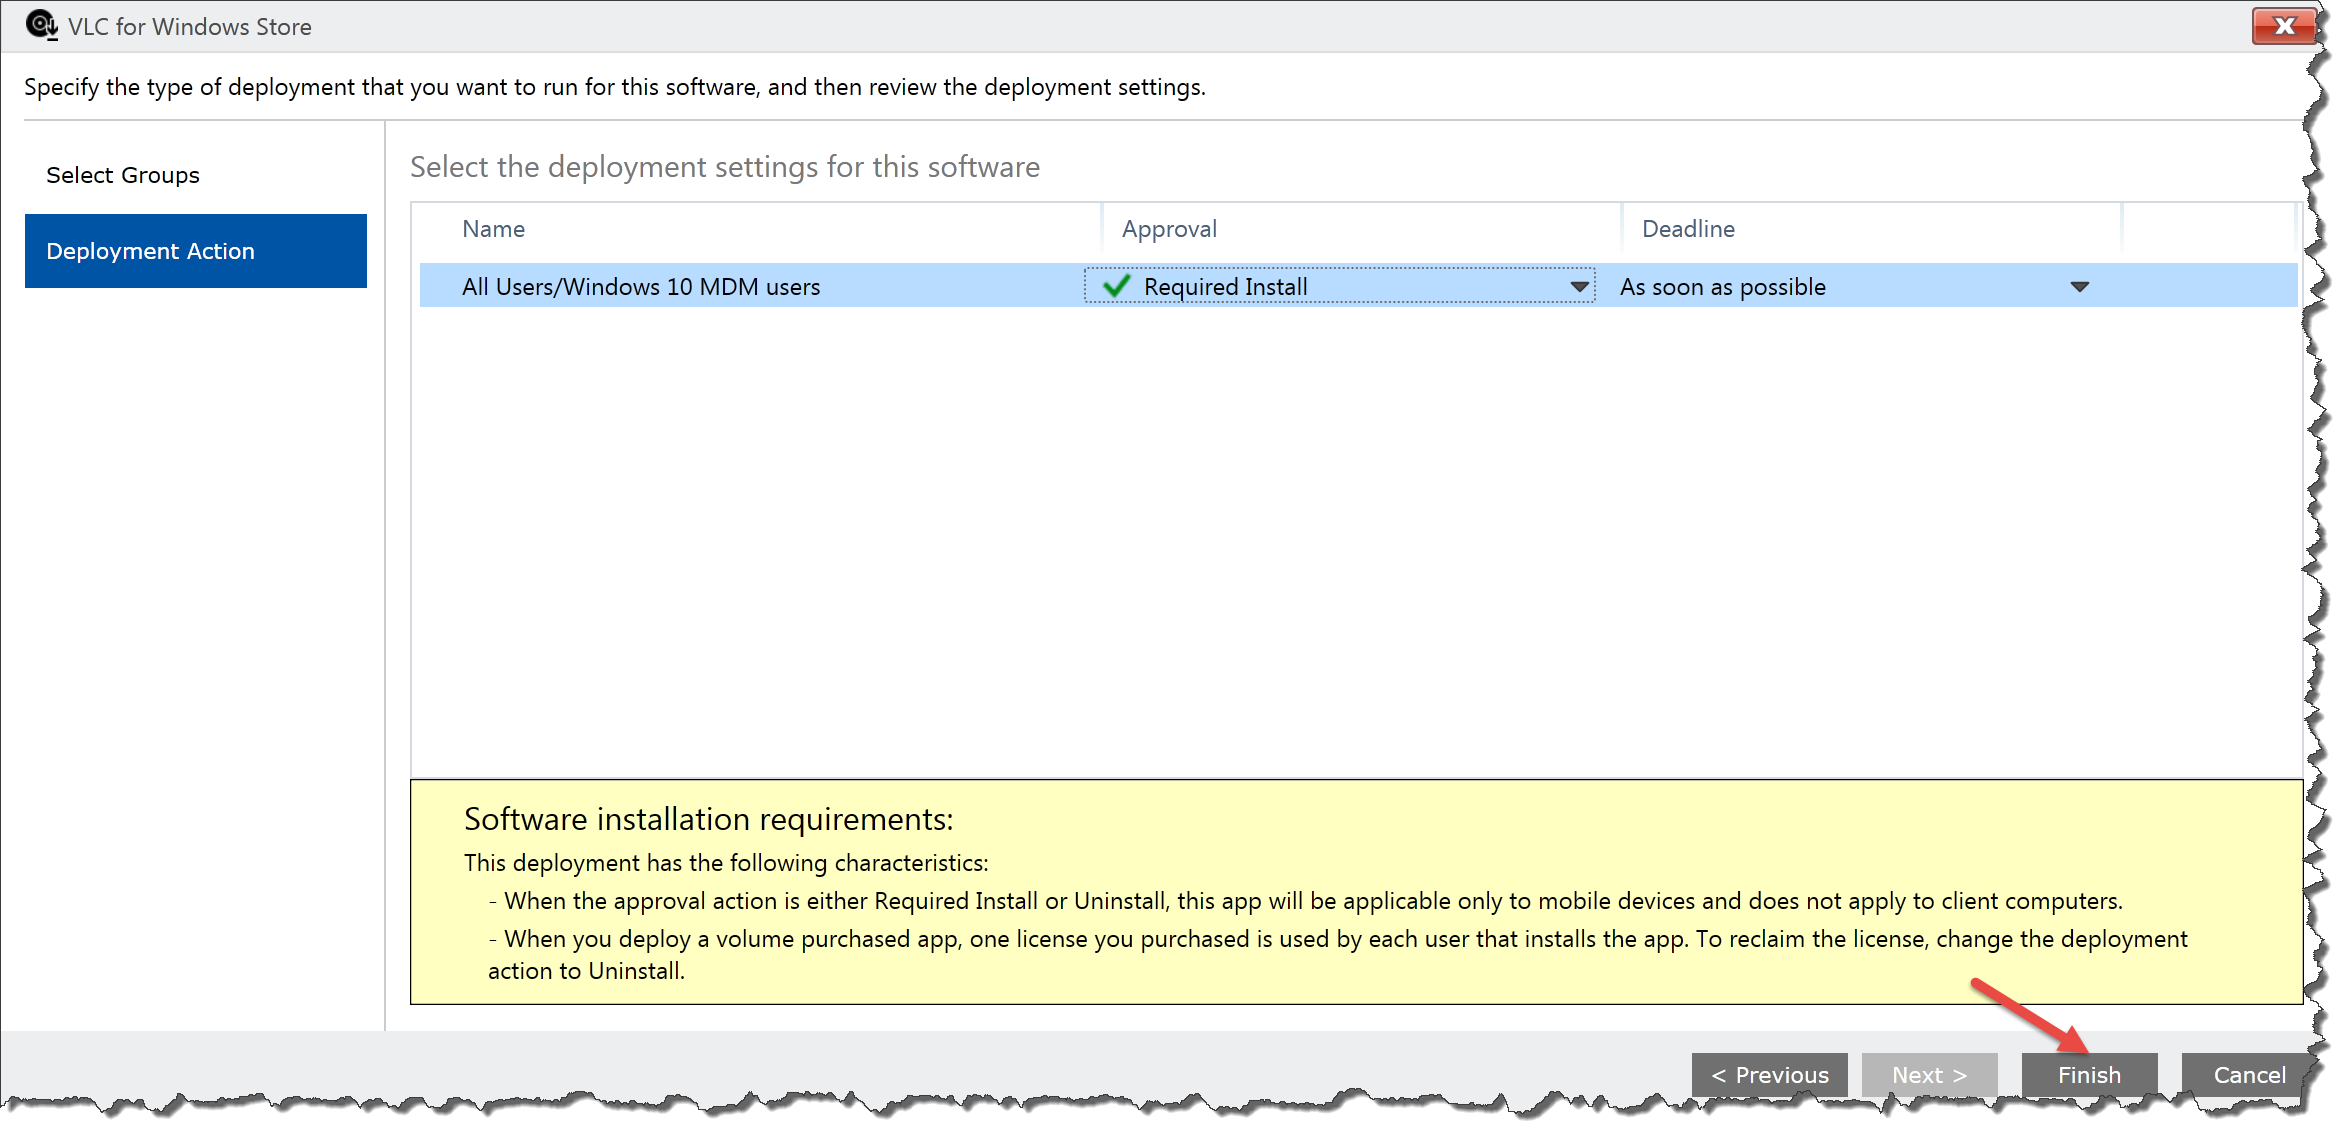Advance with the Next button
This screenshot has width=2348, height=1135.
tap(1928, 1074)
